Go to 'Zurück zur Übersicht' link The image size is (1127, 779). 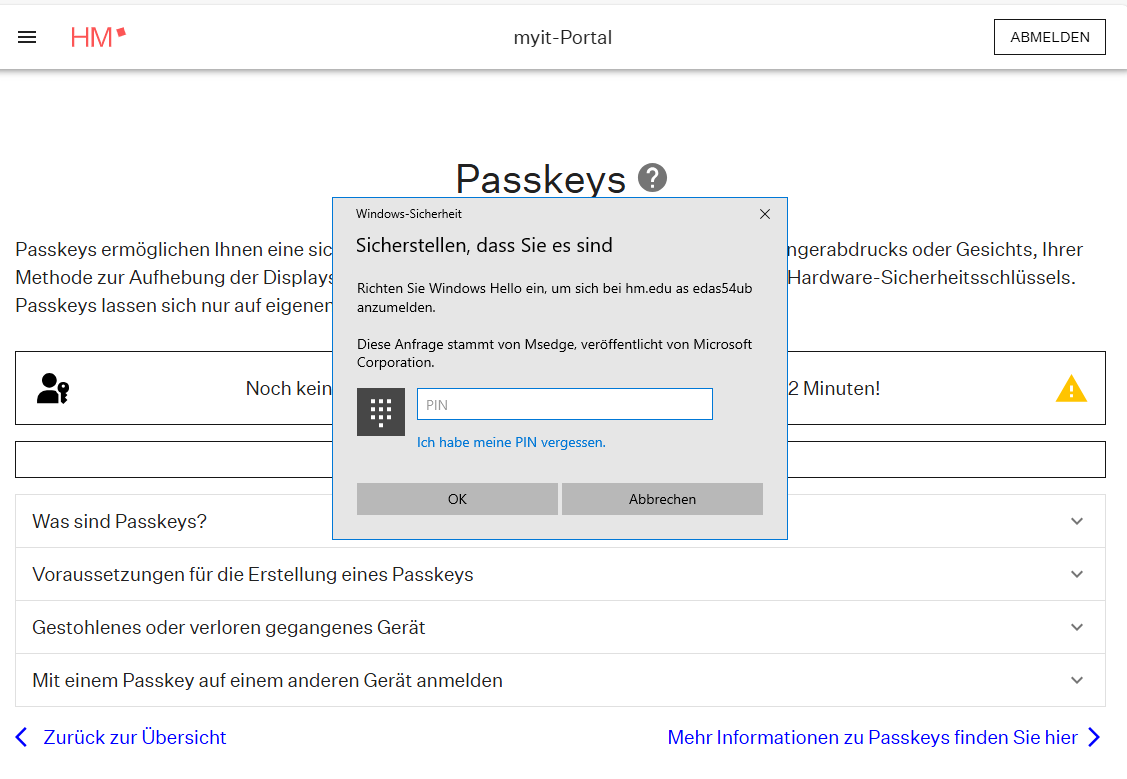pos(135,737)
